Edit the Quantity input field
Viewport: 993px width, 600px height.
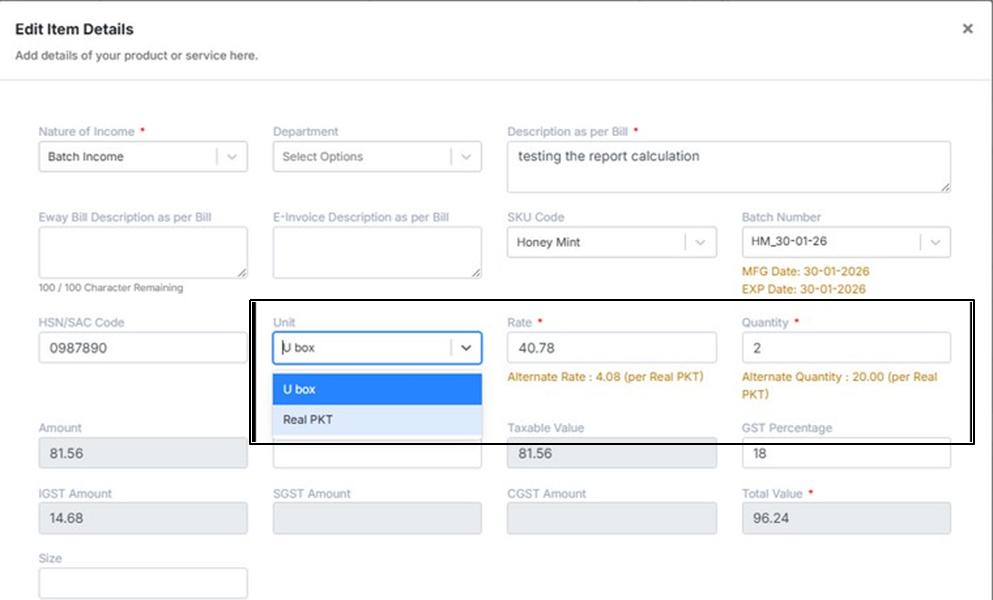[845, 348]
